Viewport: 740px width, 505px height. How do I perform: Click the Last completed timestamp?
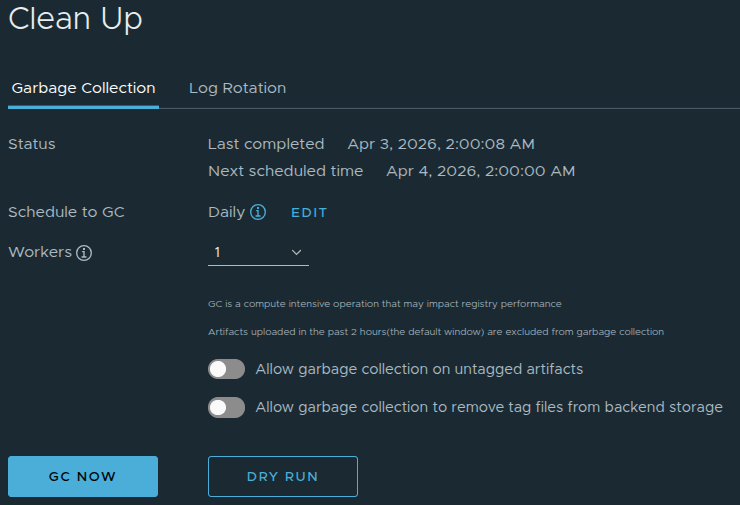coord(441,144)
